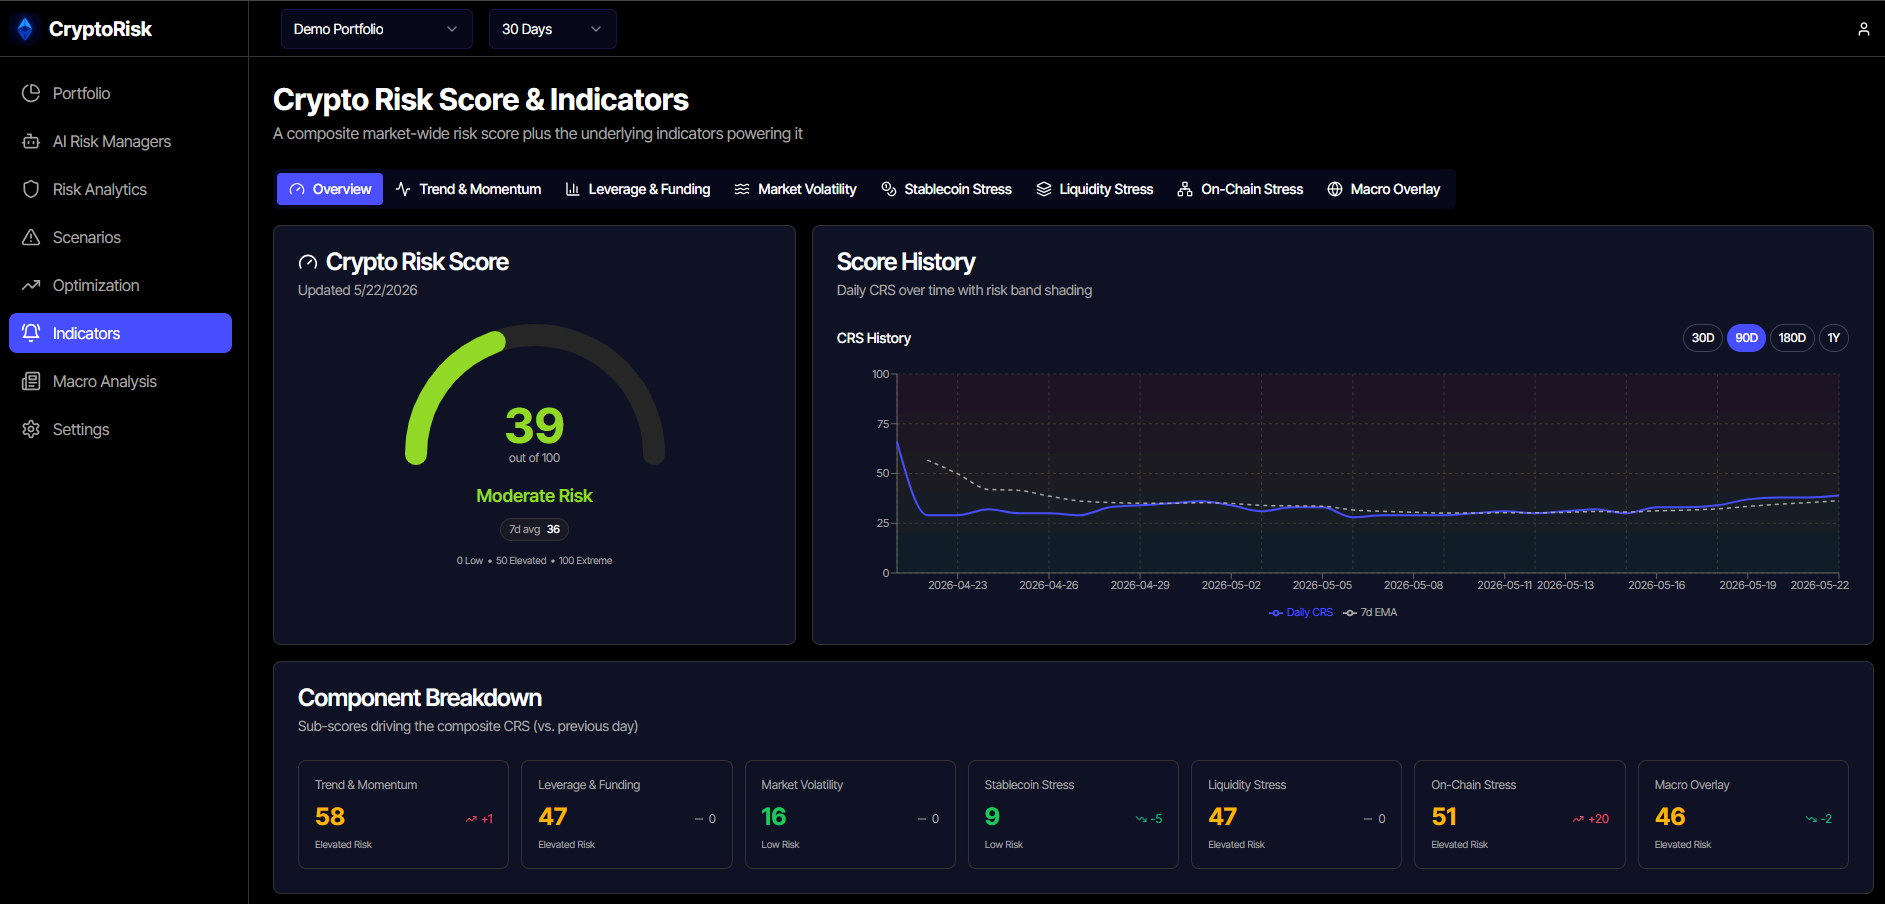Image resolution: width=1885 pixels, height=904 pixels.
Task: Click the 2026-05-22 axis date label
Action: pos(1819,585)
